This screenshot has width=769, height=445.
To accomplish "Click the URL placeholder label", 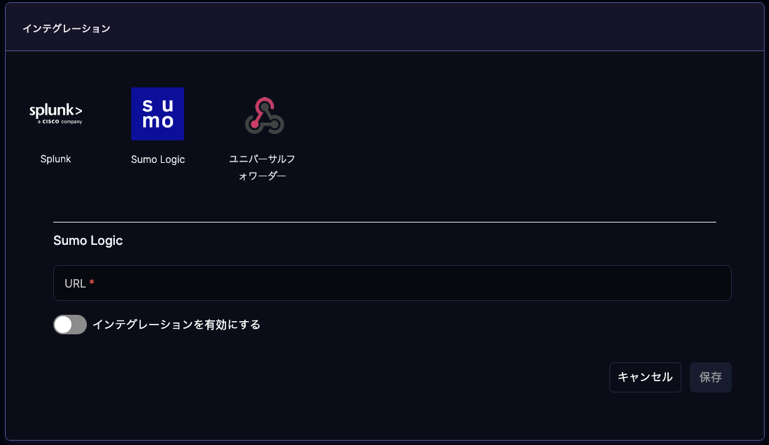I will 75,284.
